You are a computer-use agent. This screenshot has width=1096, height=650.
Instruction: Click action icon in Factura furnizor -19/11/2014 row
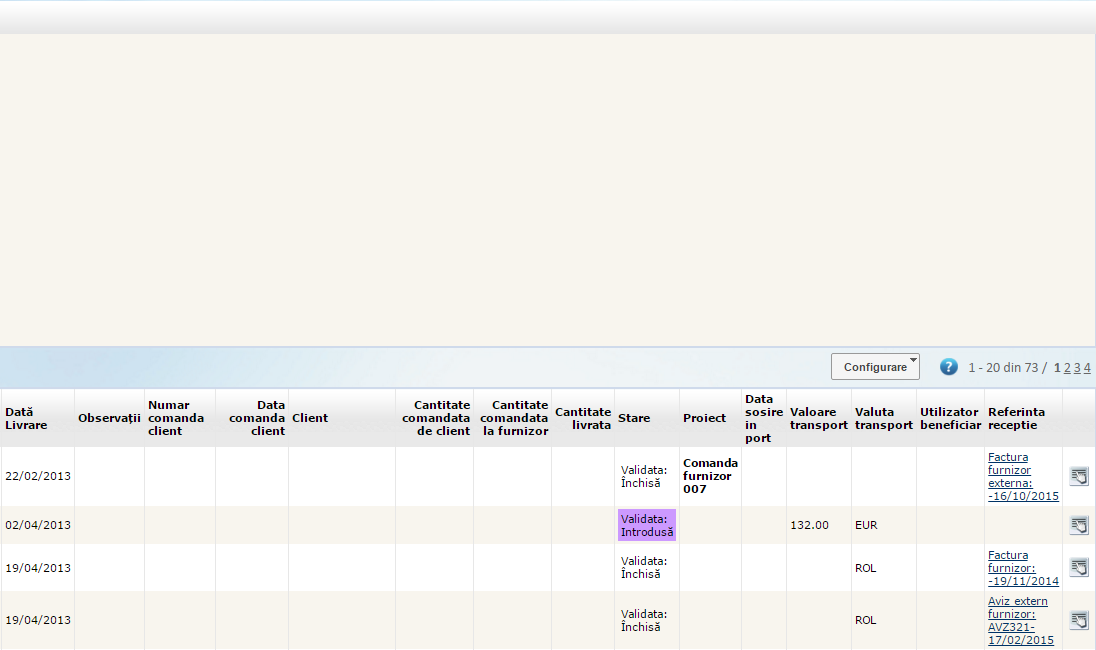click(x=1079, y=567)
